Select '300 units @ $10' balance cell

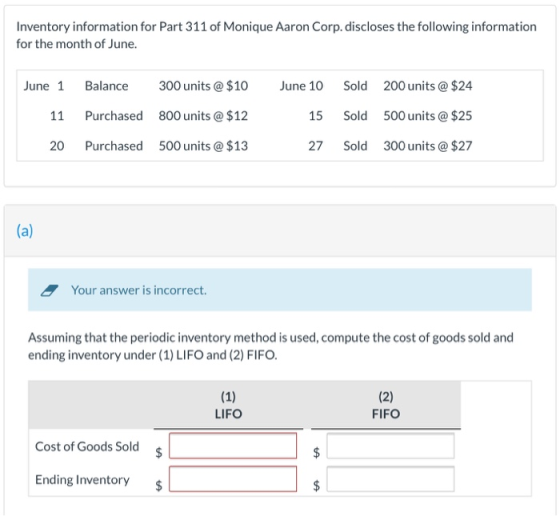(203, 86)
